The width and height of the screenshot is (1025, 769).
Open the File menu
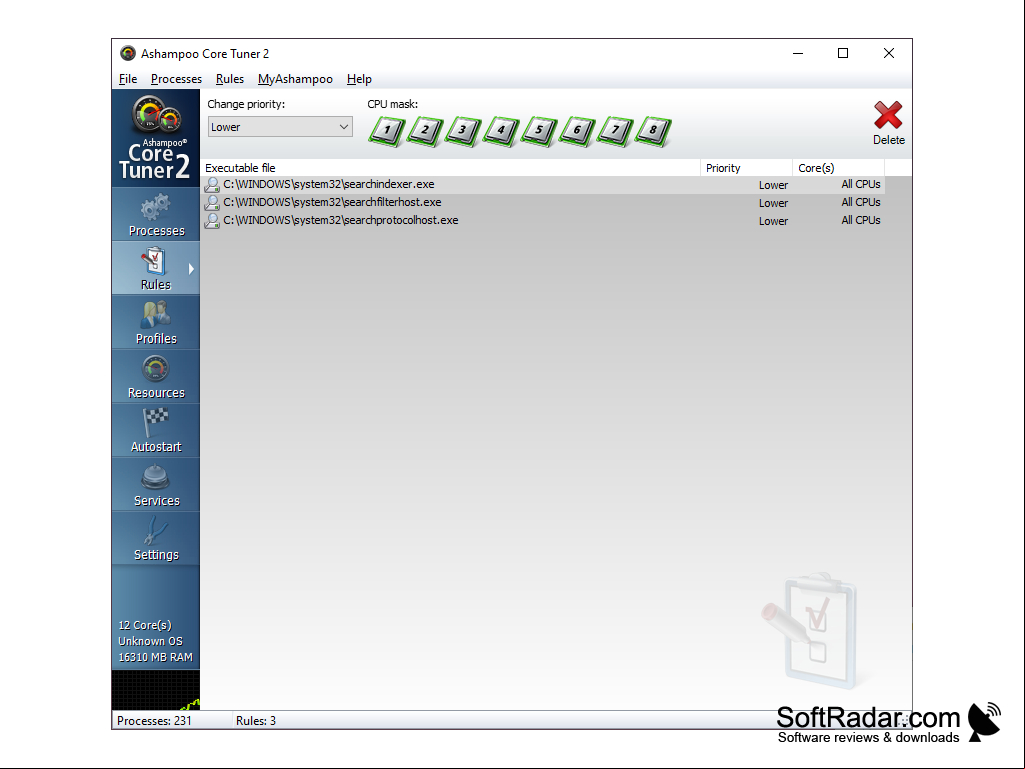128,79
